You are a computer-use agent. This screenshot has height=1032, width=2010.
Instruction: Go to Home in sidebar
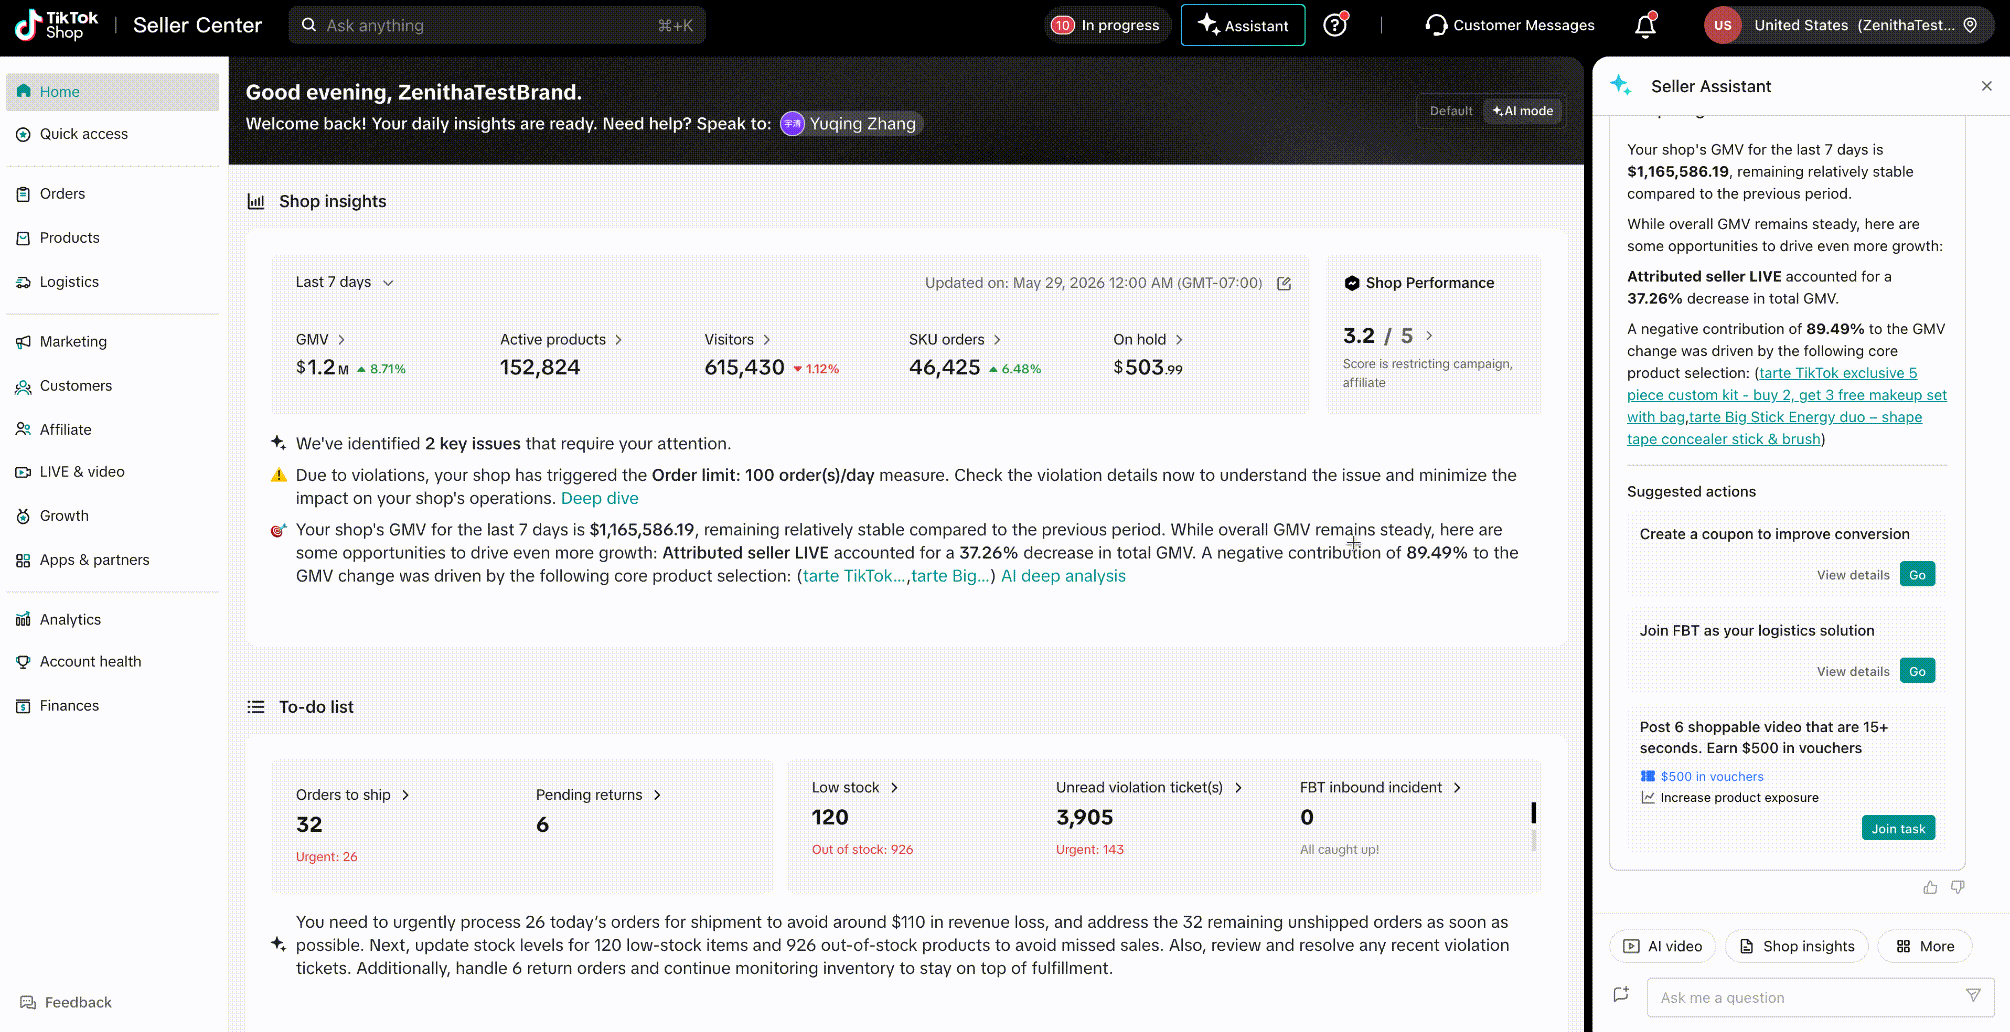[112, 92]
